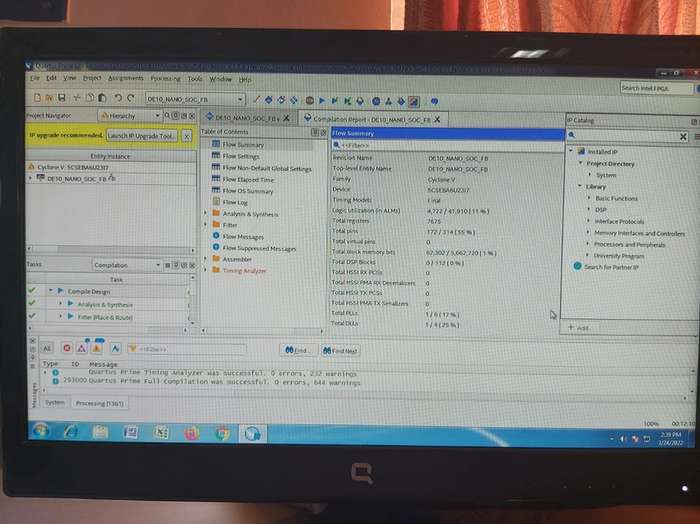Click the blue Help icon in toolbar
This screenshot has width=700, height=524.
(x=434, y=102)
